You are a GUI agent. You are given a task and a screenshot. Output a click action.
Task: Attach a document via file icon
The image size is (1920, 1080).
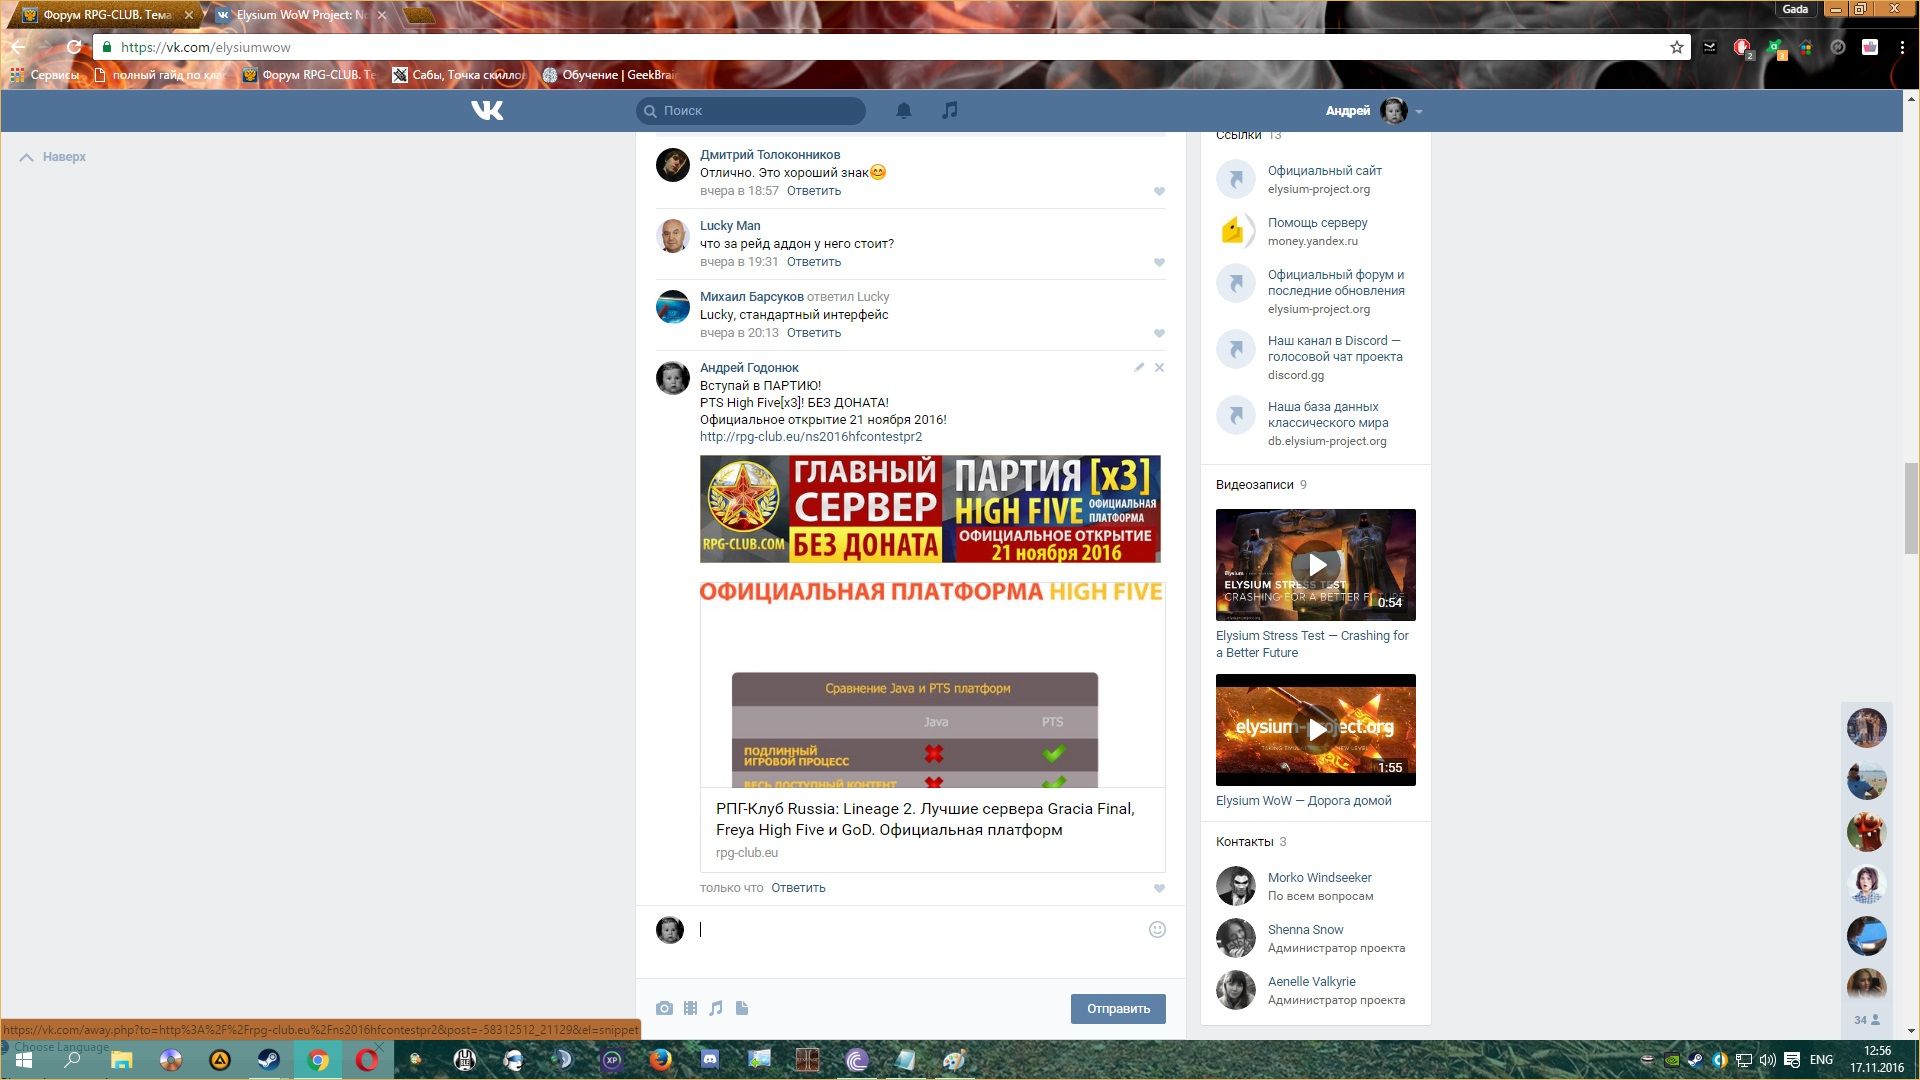(x=742, y=1008)
